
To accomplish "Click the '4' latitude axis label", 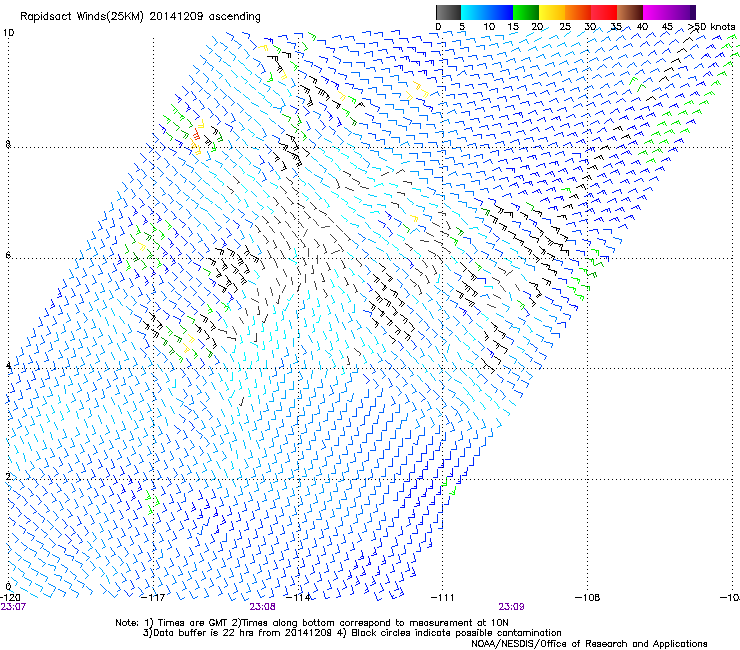I will (x=8, y=365).
